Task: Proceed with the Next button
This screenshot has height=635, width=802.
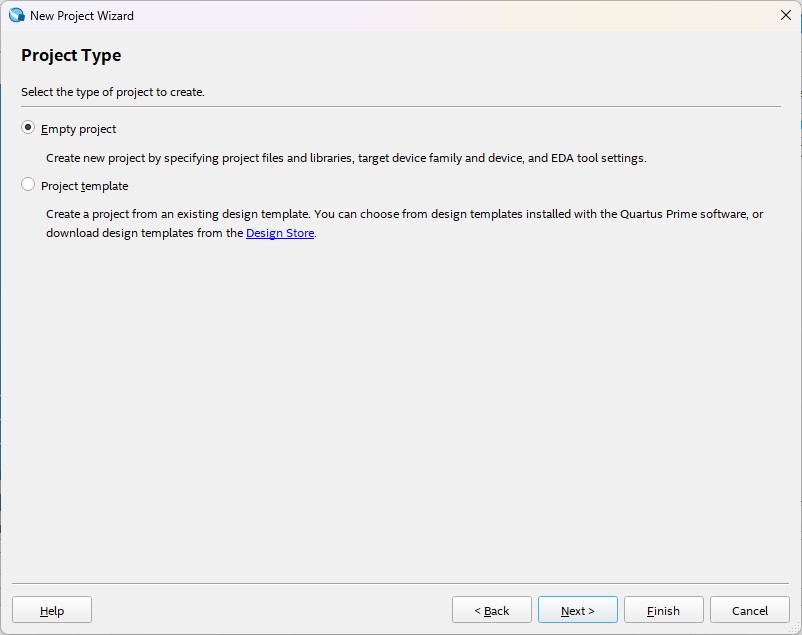Action: point(577,610)
